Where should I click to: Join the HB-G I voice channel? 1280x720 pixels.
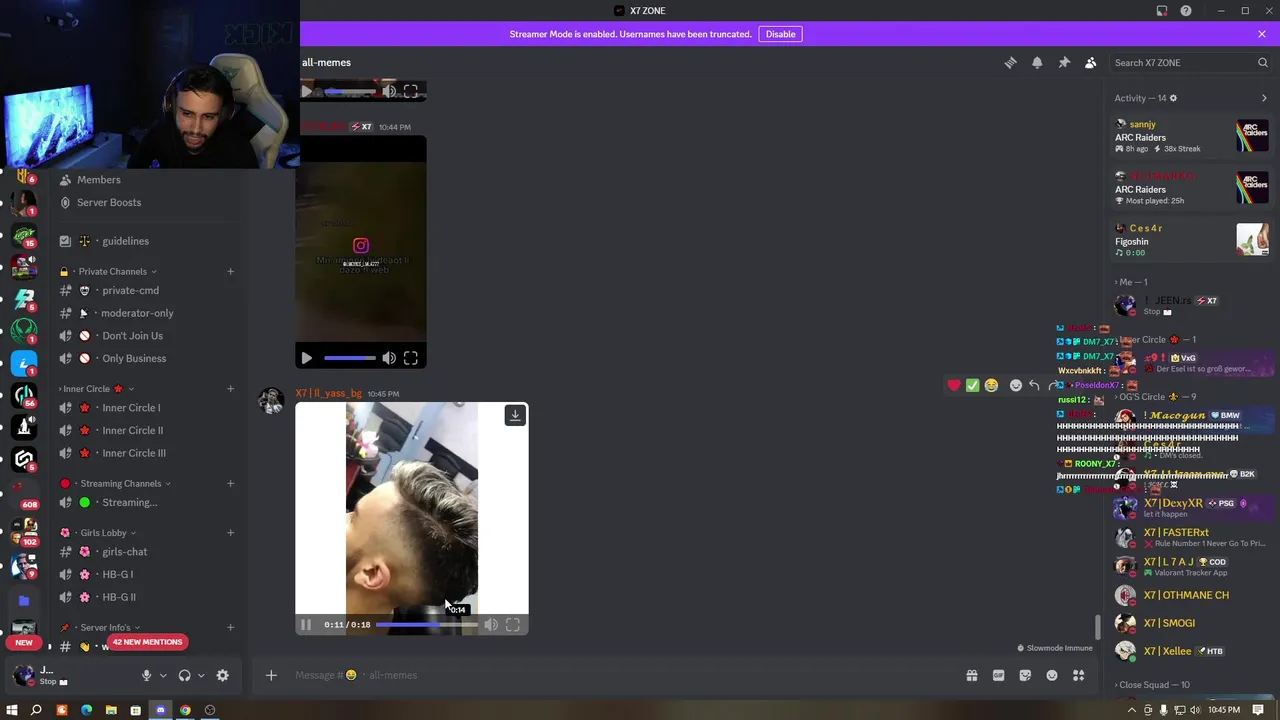click(x=117, y=575)
